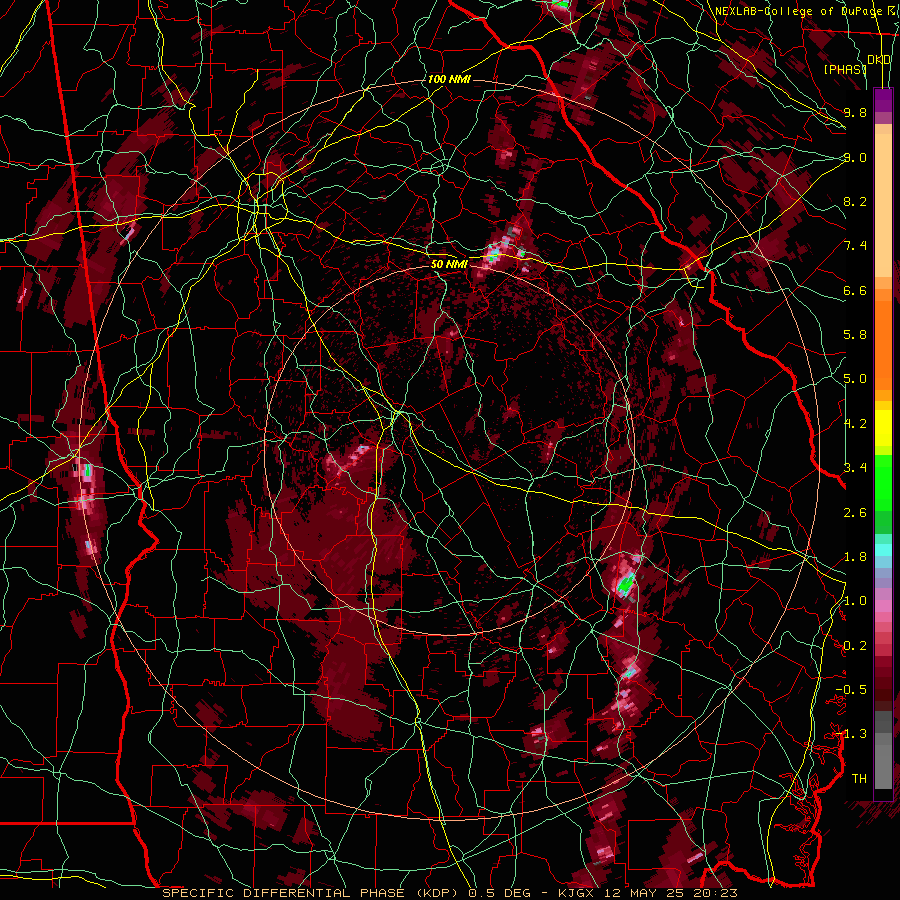Click the 6.6 scale value

coord(855,290)
